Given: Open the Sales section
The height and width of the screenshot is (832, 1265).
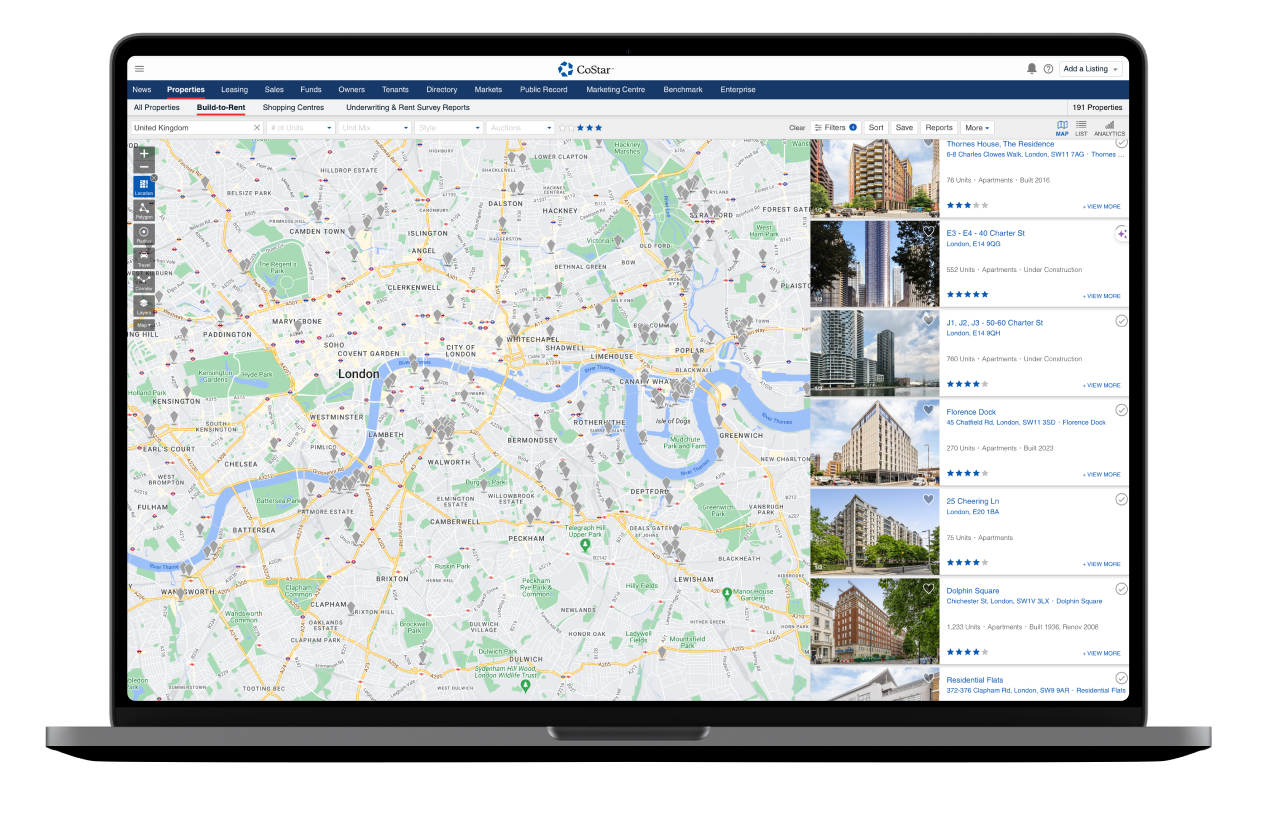Looking at the screenshot, I should (274, 90).
